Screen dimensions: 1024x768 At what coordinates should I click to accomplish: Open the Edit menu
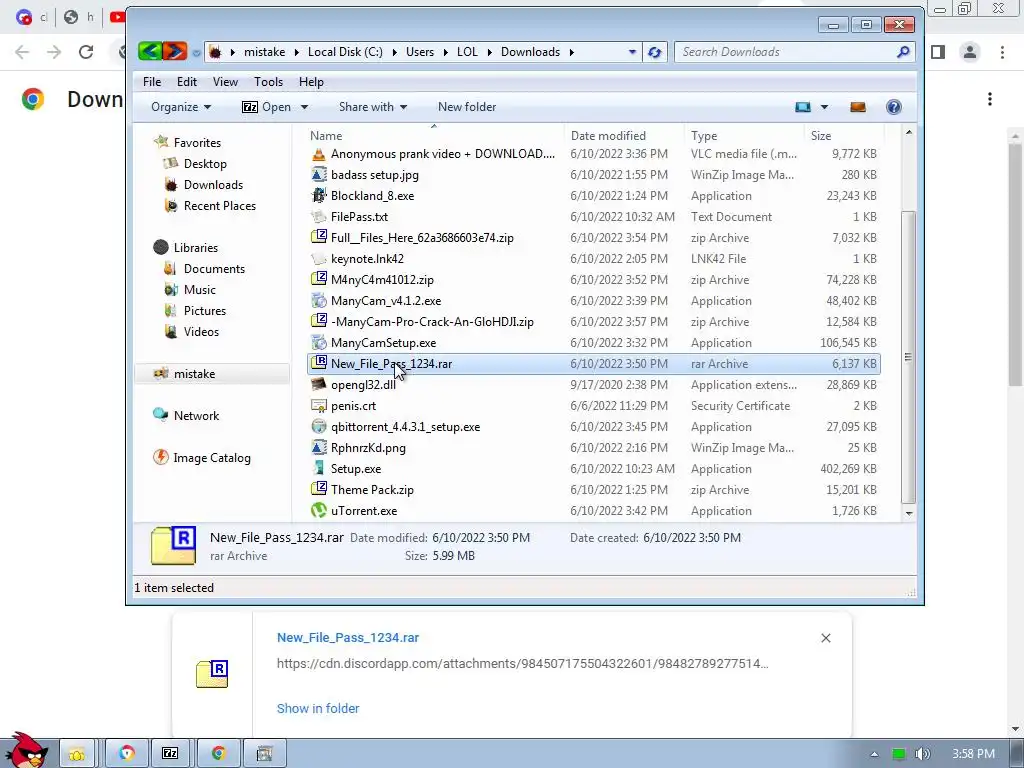point(187,82)
